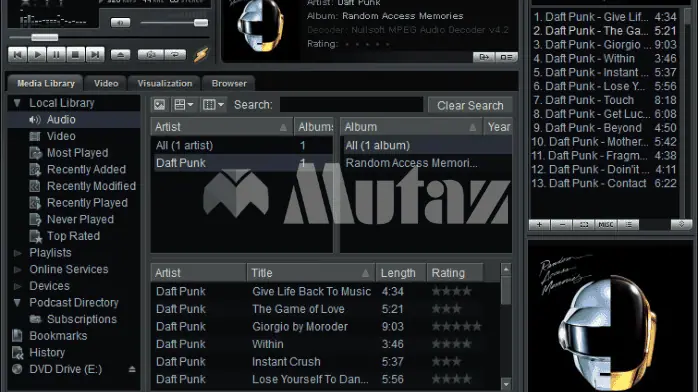
Task: Switch to the Video tab
Action: coord(106,83)
